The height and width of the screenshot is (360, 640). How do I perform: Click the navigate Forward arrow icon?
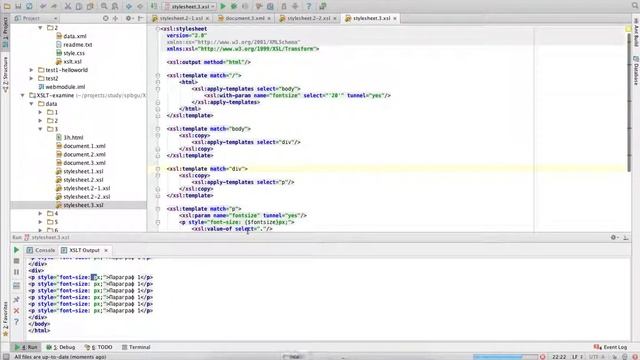click(x=140, y=6)
